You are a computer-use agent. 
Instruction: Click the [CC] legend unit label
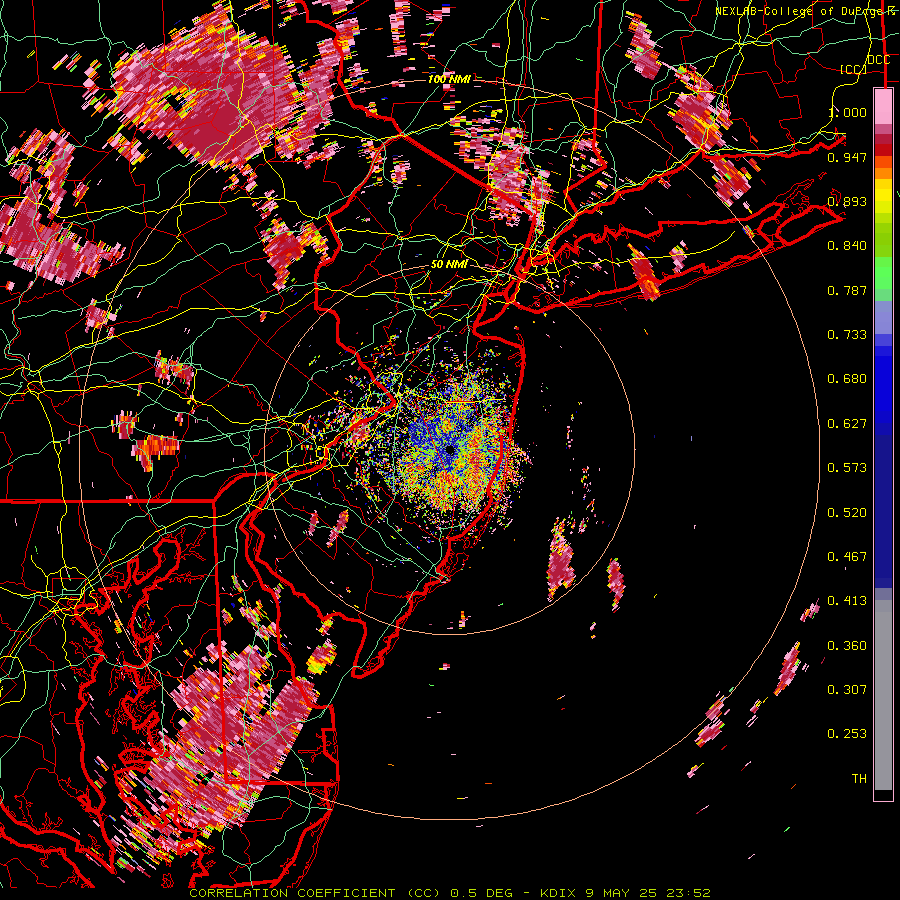pyautogui.click(x=853, y=69)
